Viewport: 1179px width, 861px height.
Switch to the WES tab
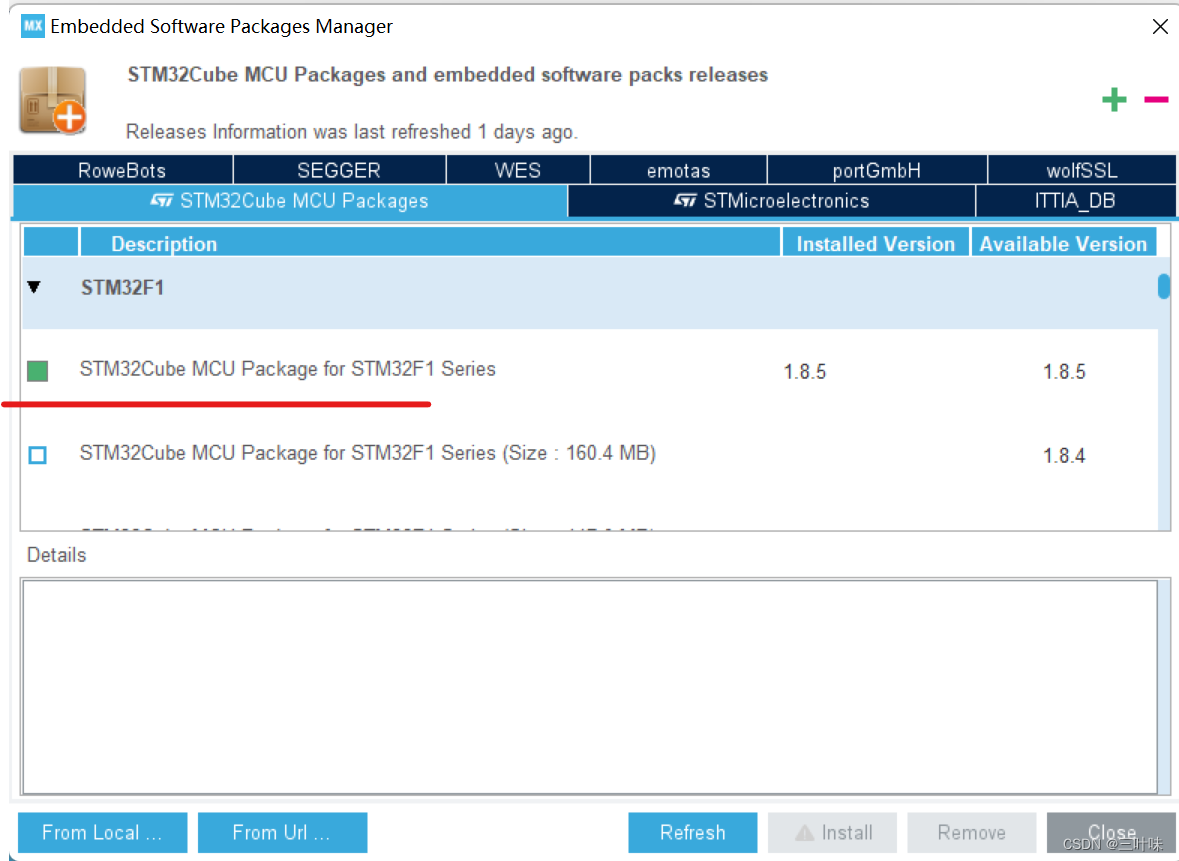(x=517, y=170)
